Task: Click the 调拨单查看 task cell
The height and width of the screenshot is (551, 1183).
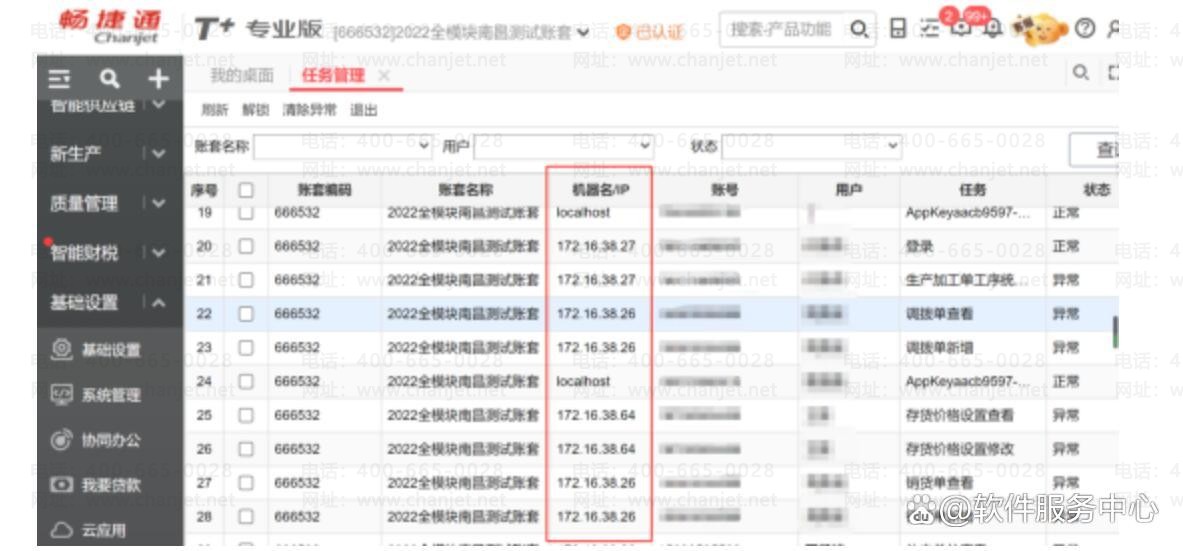Action: click(939, 314)
